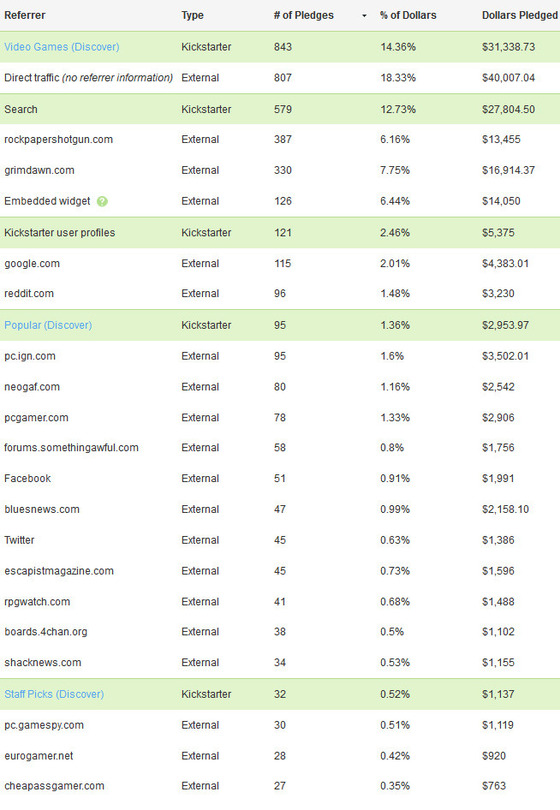Image resolution: width=560 pixels, height=810 pixels.
Task: Open the Staff Picks (Discover) link
Action: (x=54, y=694)
